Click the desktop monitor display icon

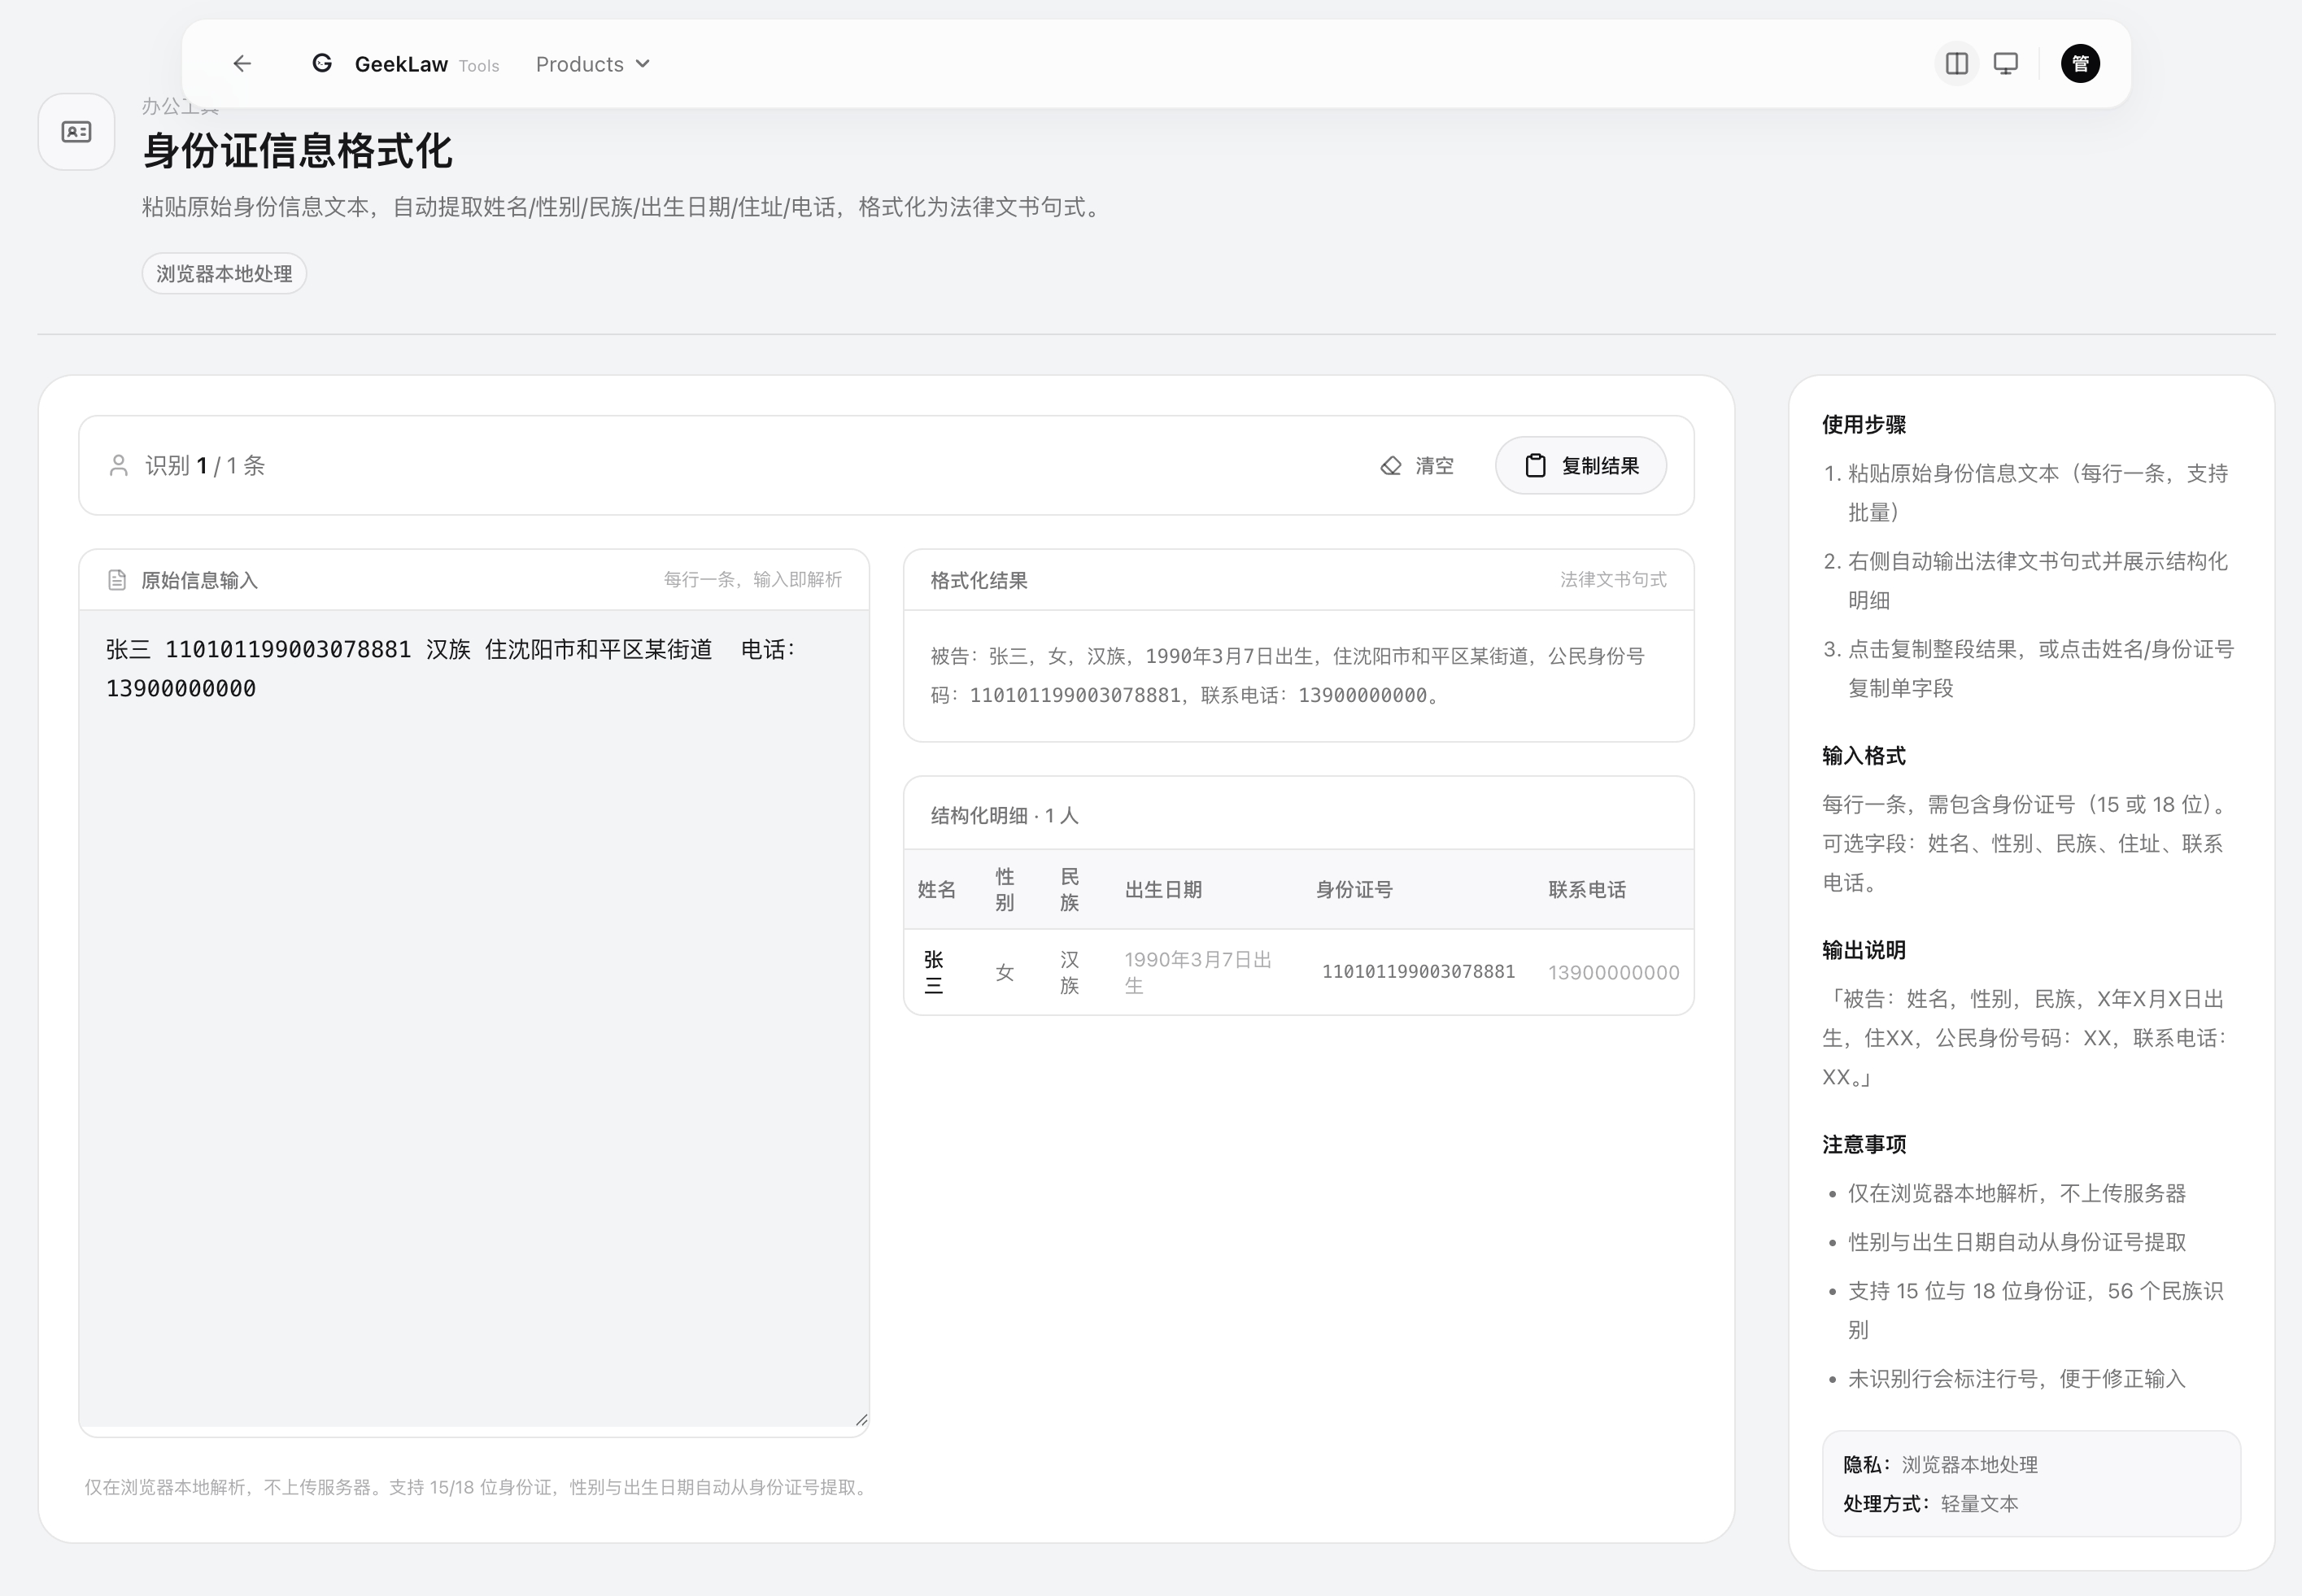coord(2006,64)
